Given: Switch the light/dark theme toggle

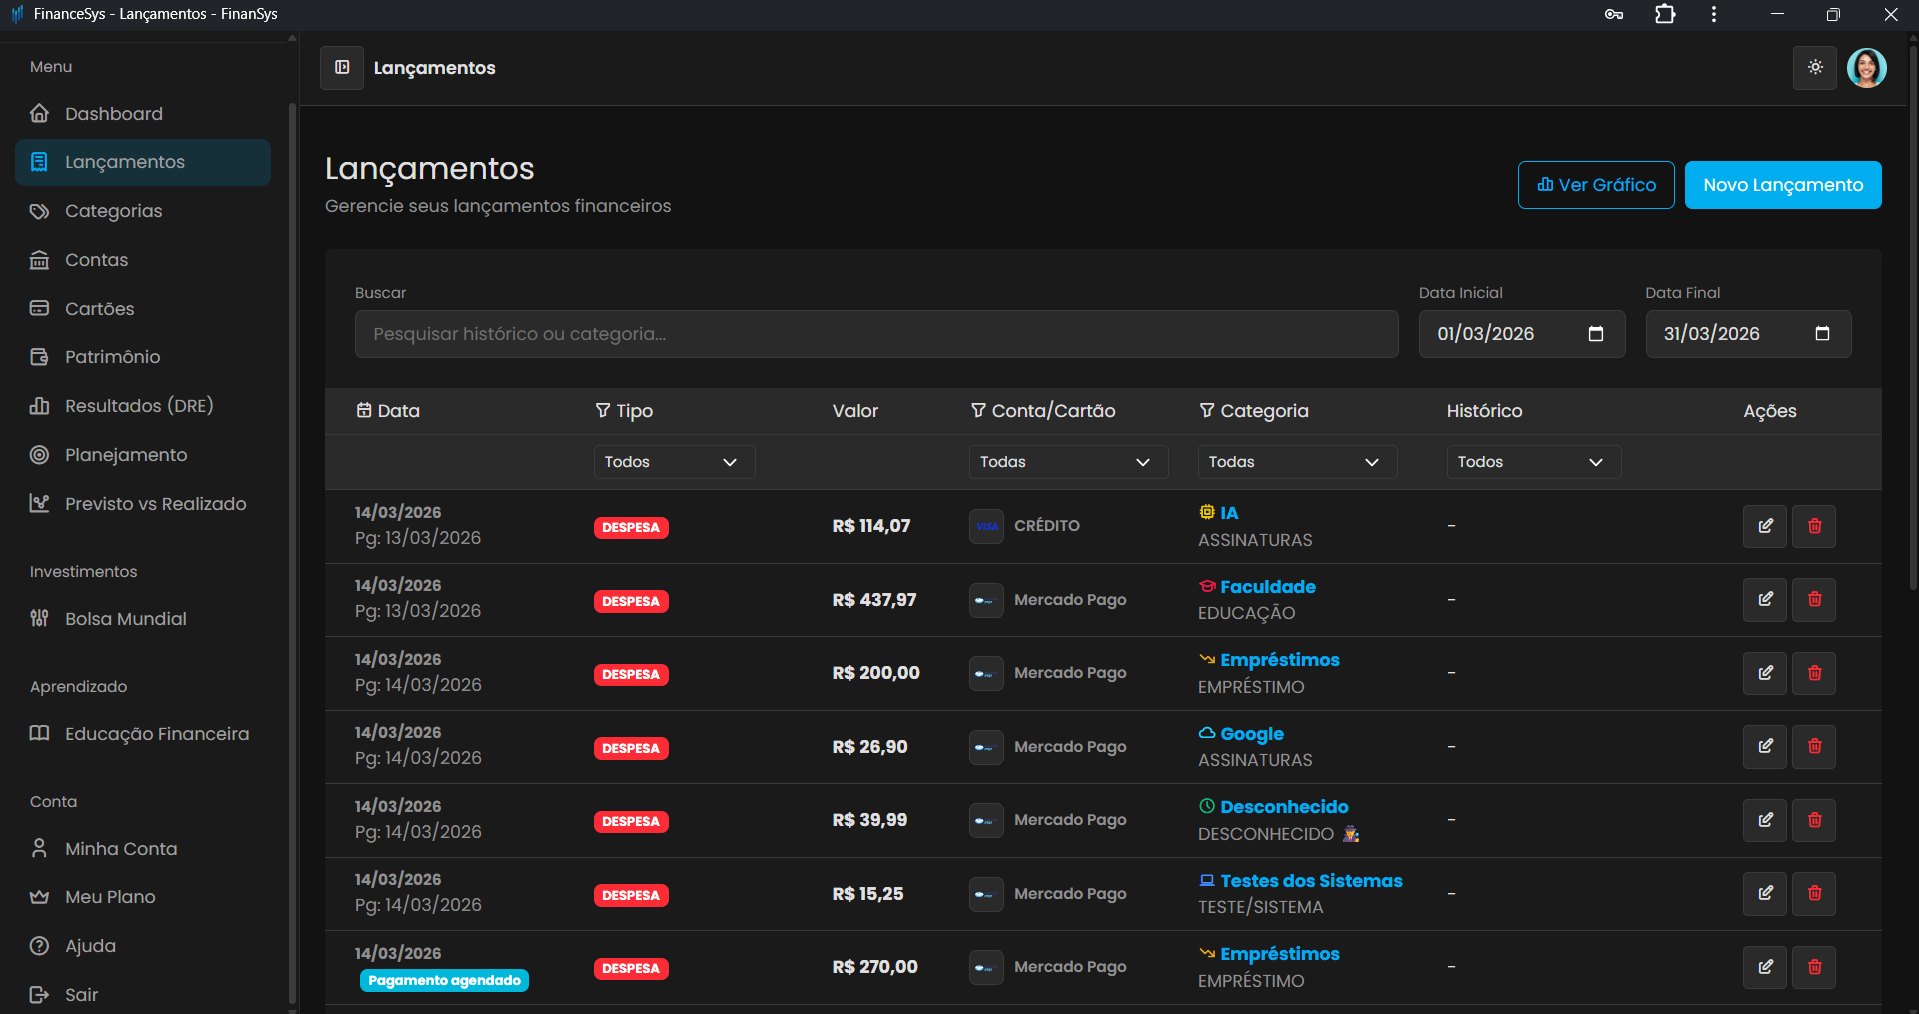Looking at the screenshot, I should click(1814, 68).
